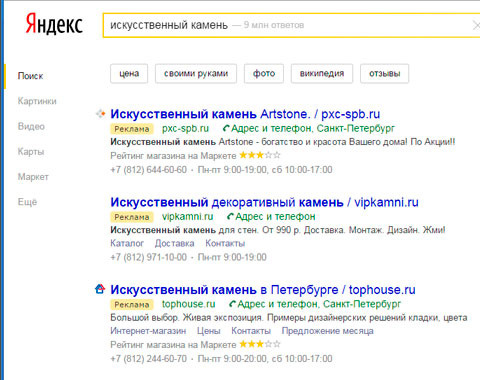Viewport: 480px width, 380px height.
Task: Expand the Ещё sidebar item
Action: click(27, 202)
